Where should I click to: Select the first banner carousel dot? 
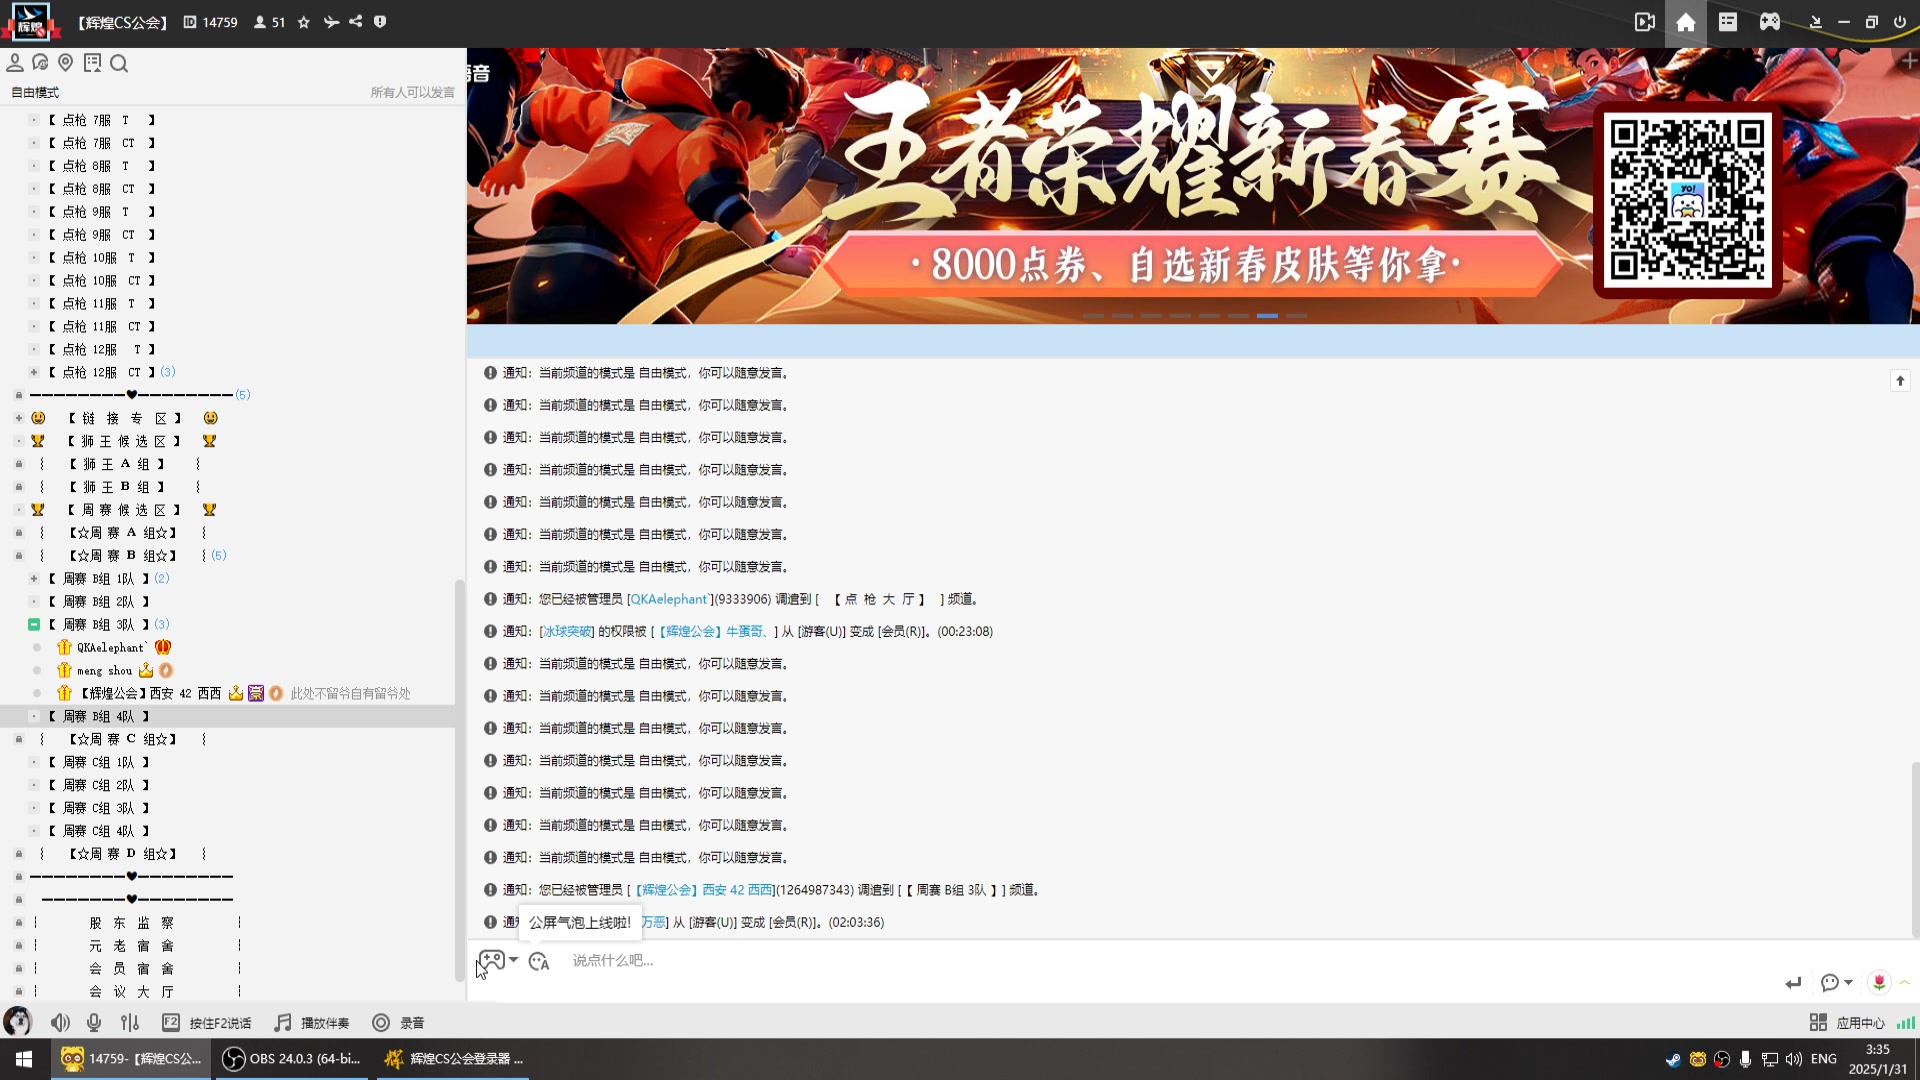pyautogui.click(x=1093, y=316)
